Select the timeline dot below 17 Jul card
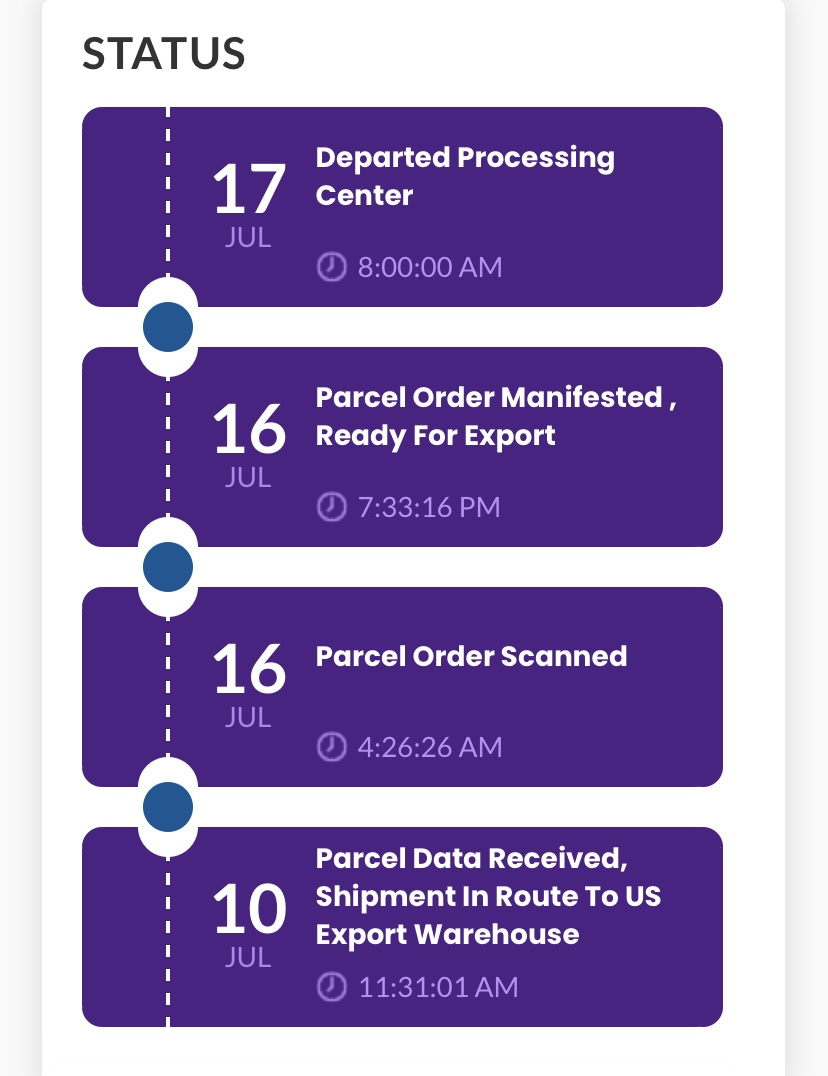The width and height of the screenshot is (828, 1076). 168,327
